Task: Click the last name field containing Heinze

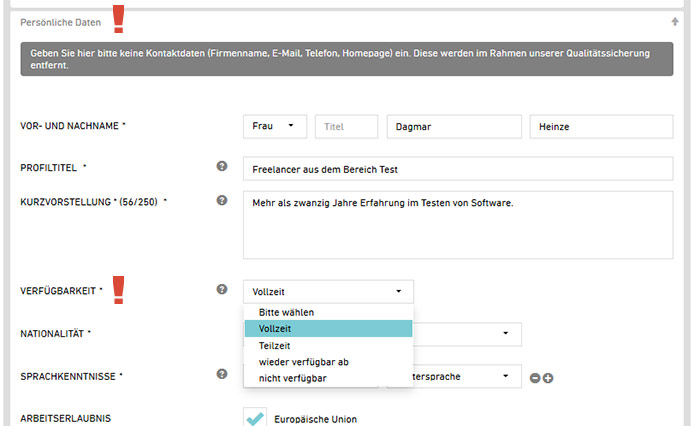Action: click(600, 126)
